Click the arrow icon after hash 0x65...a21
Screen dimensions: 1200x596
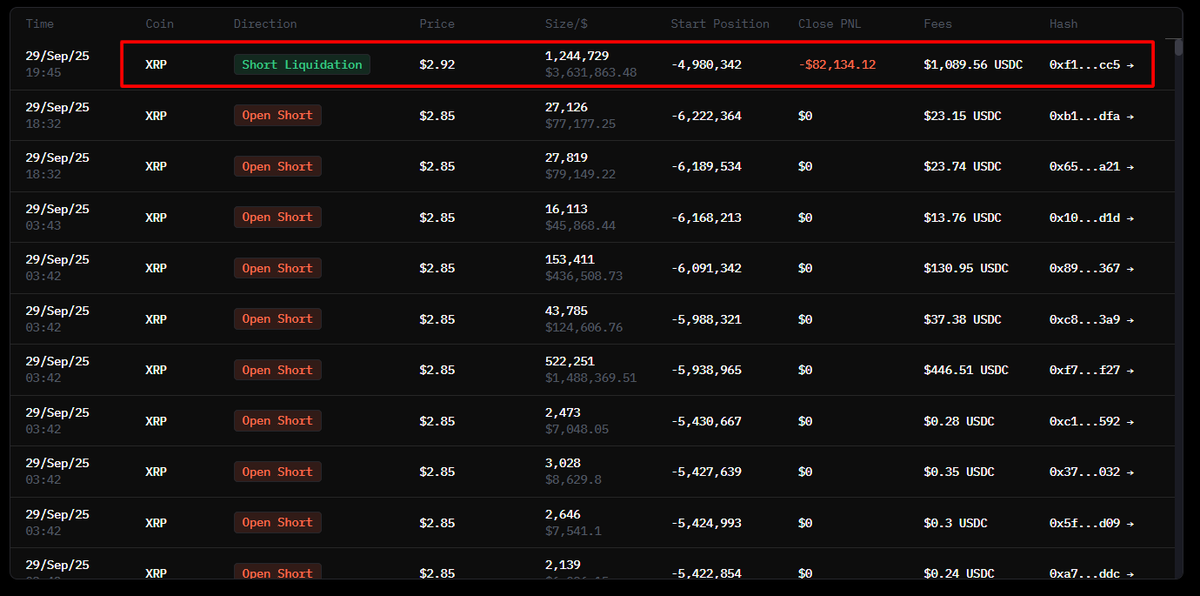(x=1130, y=167)
